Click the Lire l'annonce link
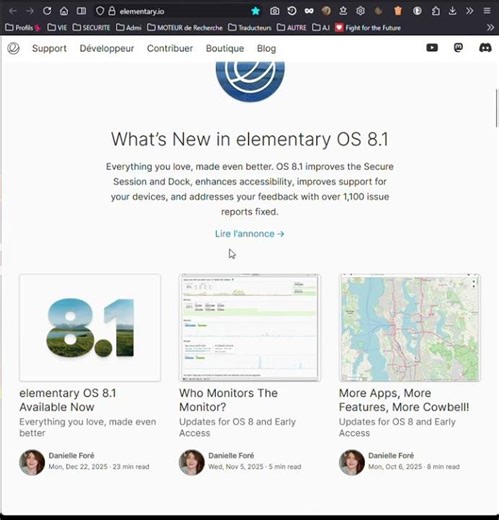499x520 pixels. coord(250,234)
